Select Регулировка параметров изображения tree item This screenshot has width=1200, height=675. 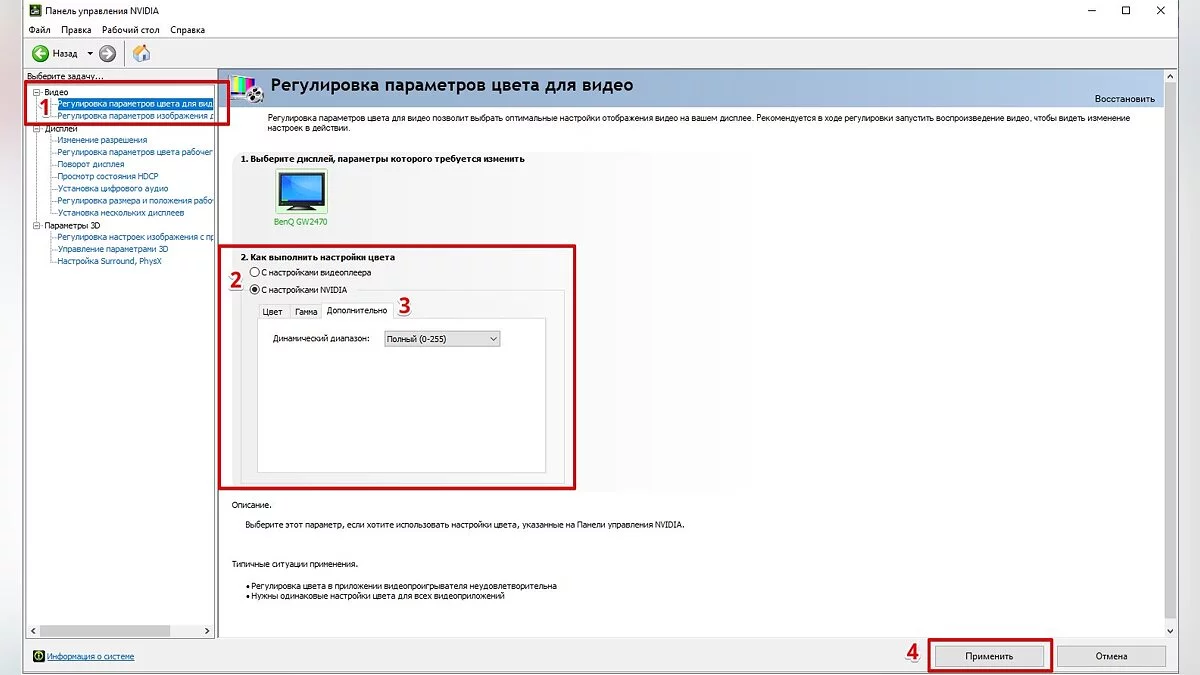pyautogui.click(x=135, y=116)
